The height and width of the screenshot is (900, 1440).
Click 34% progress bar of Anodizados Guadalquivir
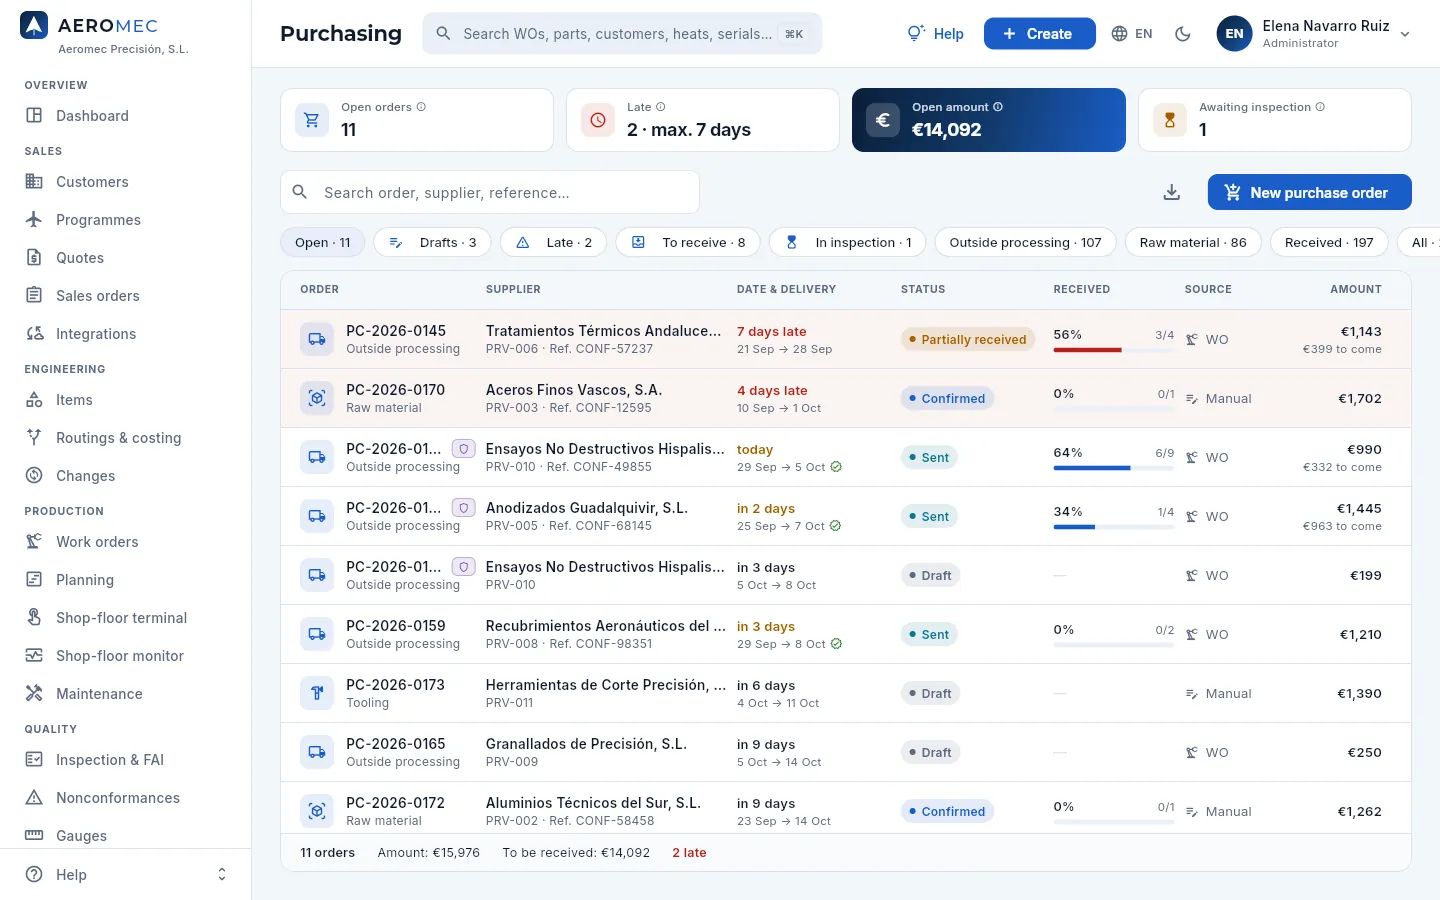point(1114,527)
